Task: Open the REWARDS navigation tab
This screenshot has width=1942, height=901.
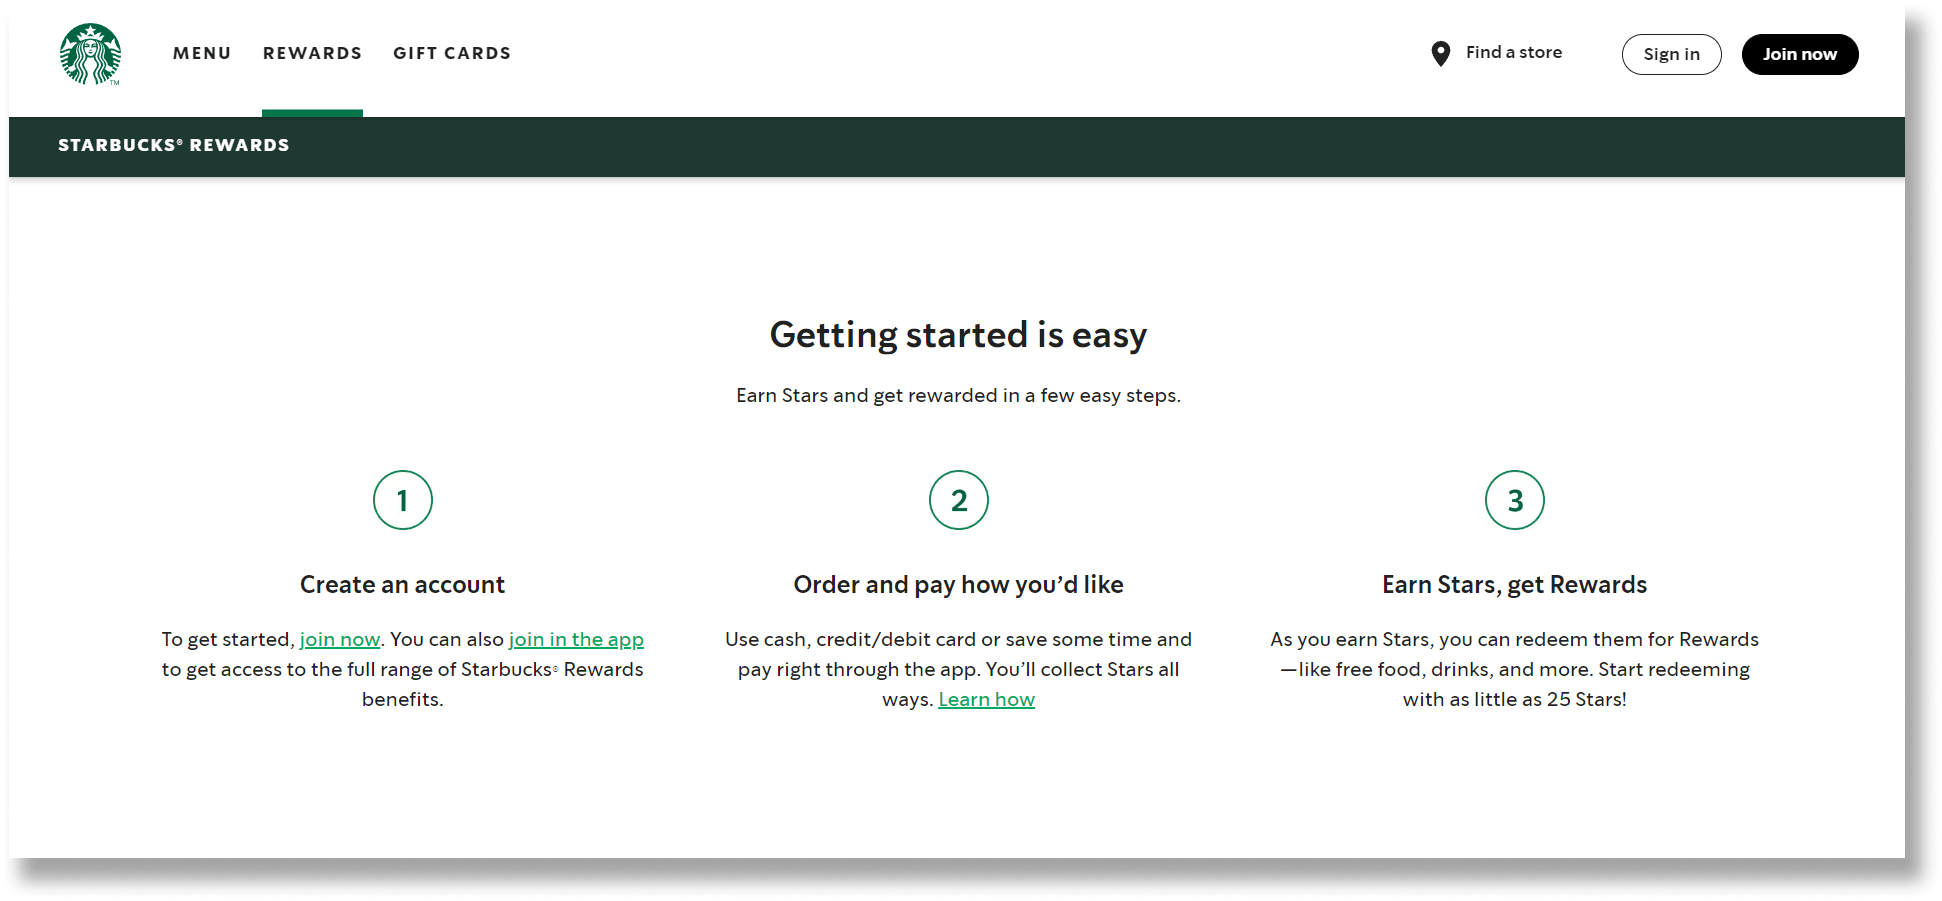Action: tap(312, 53)
